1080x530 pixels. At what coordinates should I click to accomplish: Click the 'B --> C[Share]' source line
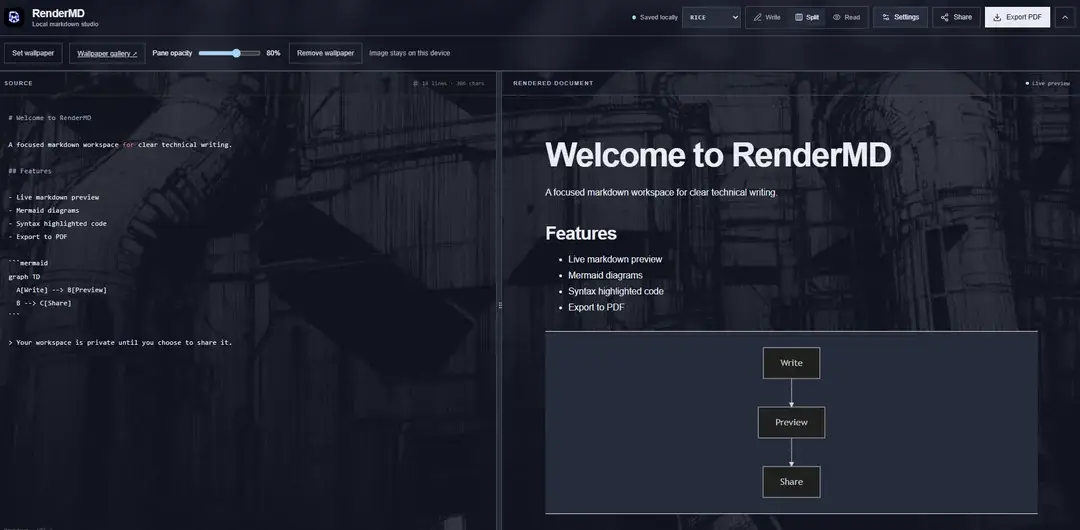[x=43, y=303]
